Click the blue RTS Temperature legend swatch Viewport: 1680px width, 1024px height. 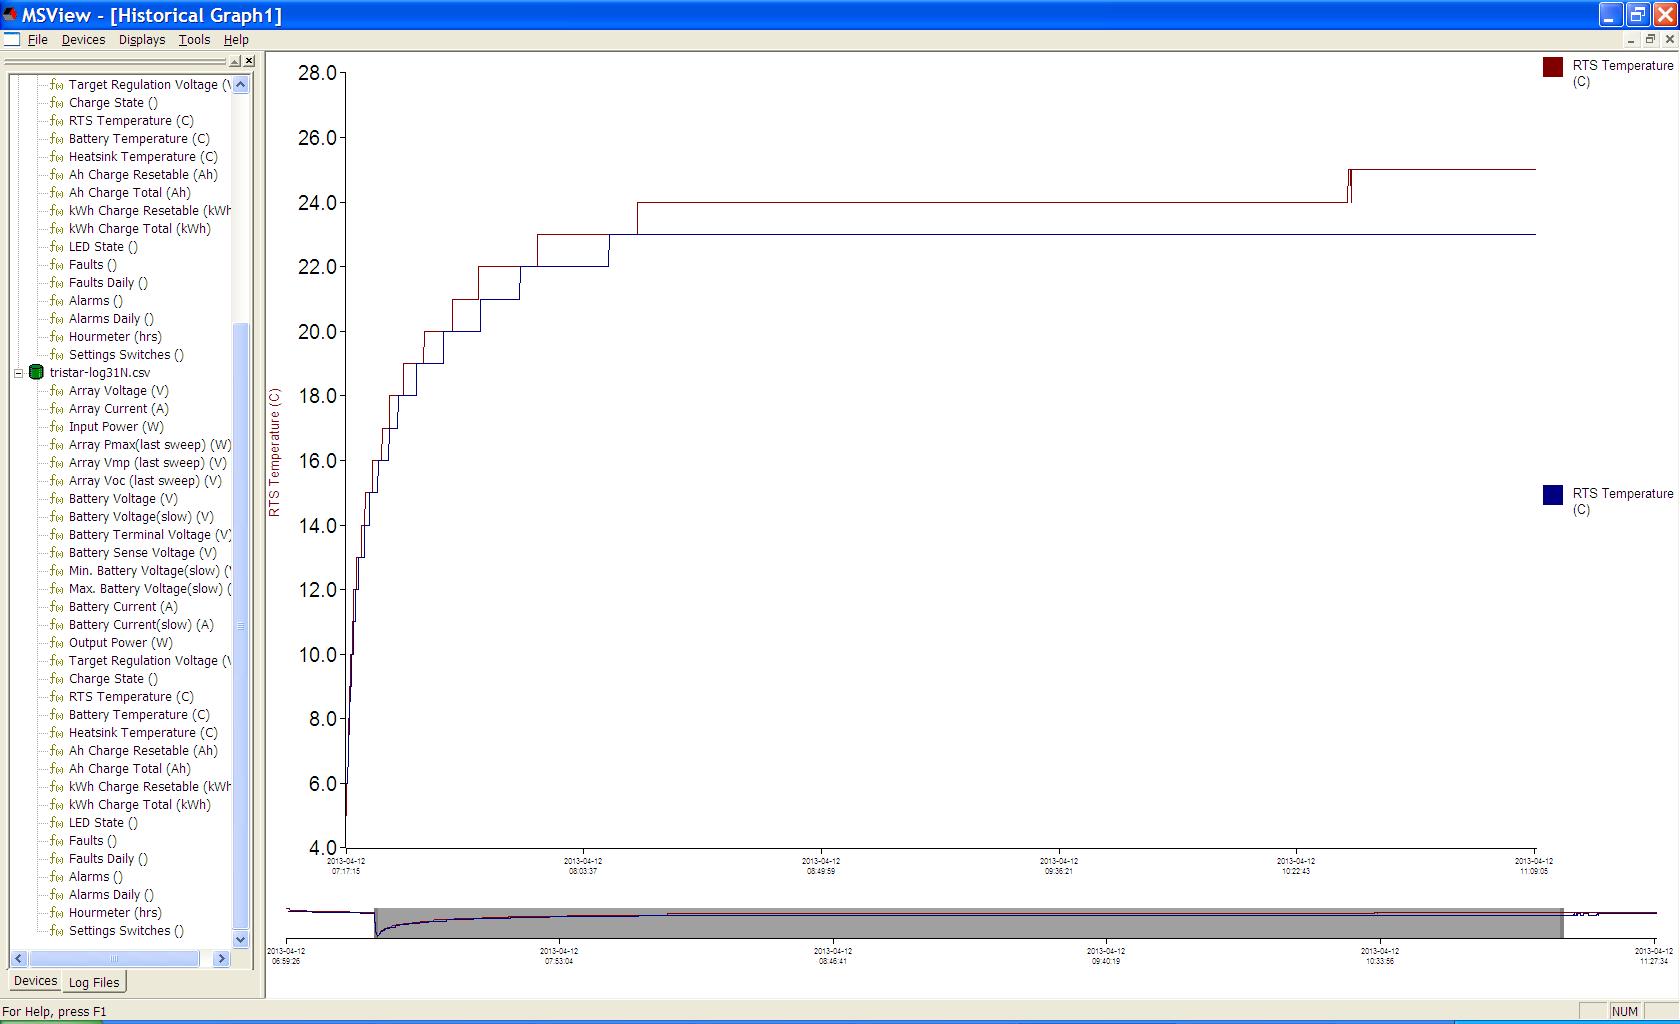pyautogui.click(x=1553, y=495)
